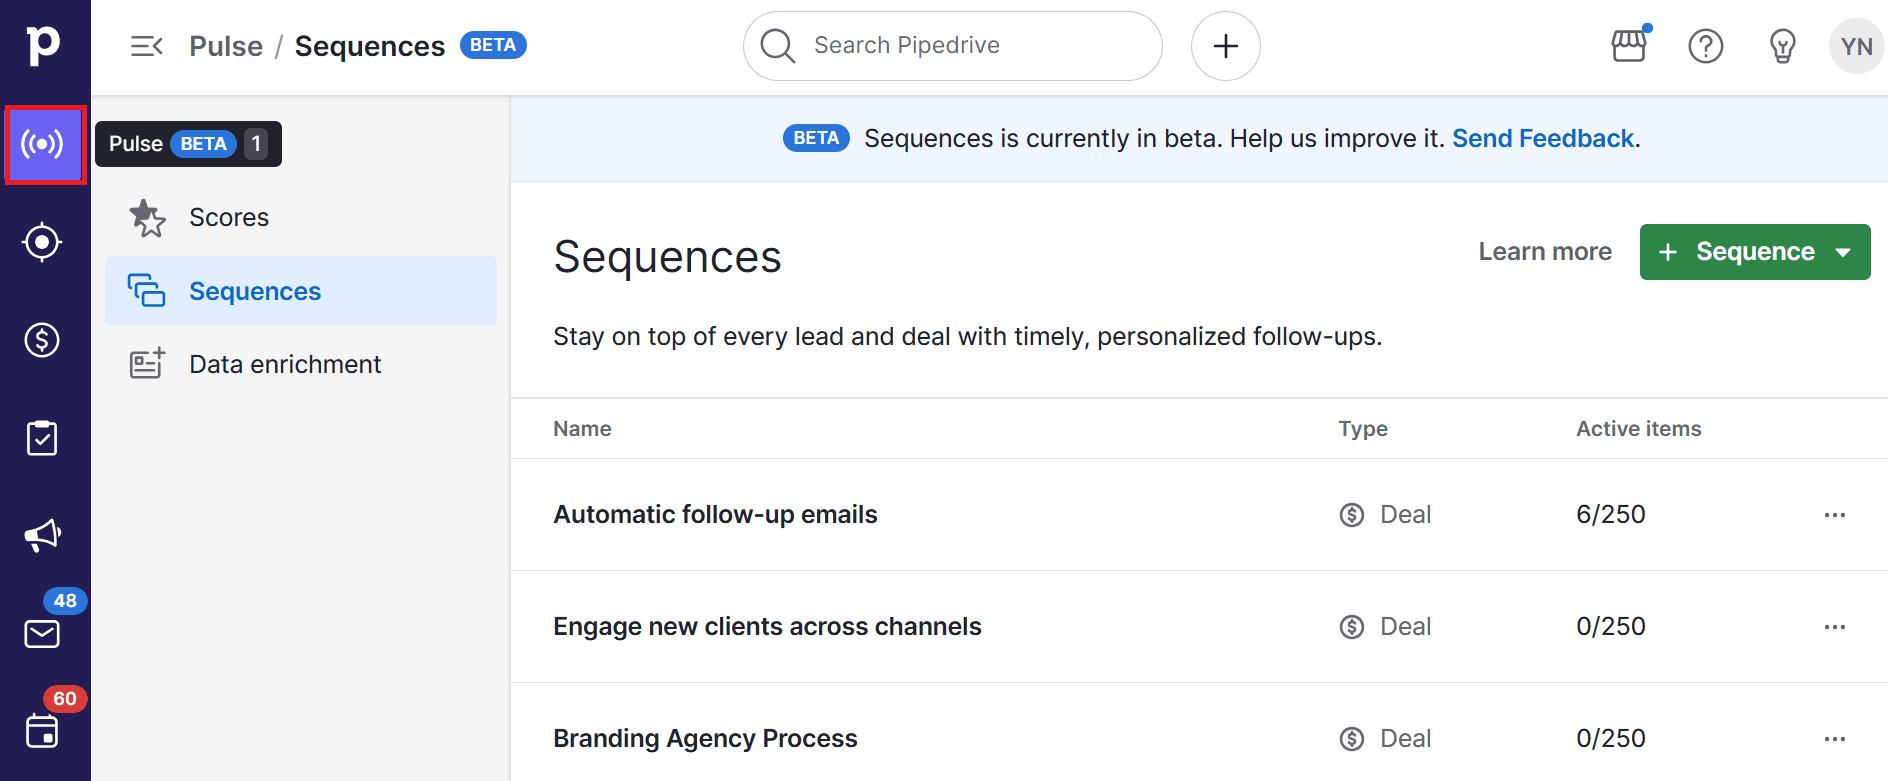The height and width of the screenshot is (781, 1888).
Task: Open more options for Automatic follow-up emails
Action: [1834, 515]
